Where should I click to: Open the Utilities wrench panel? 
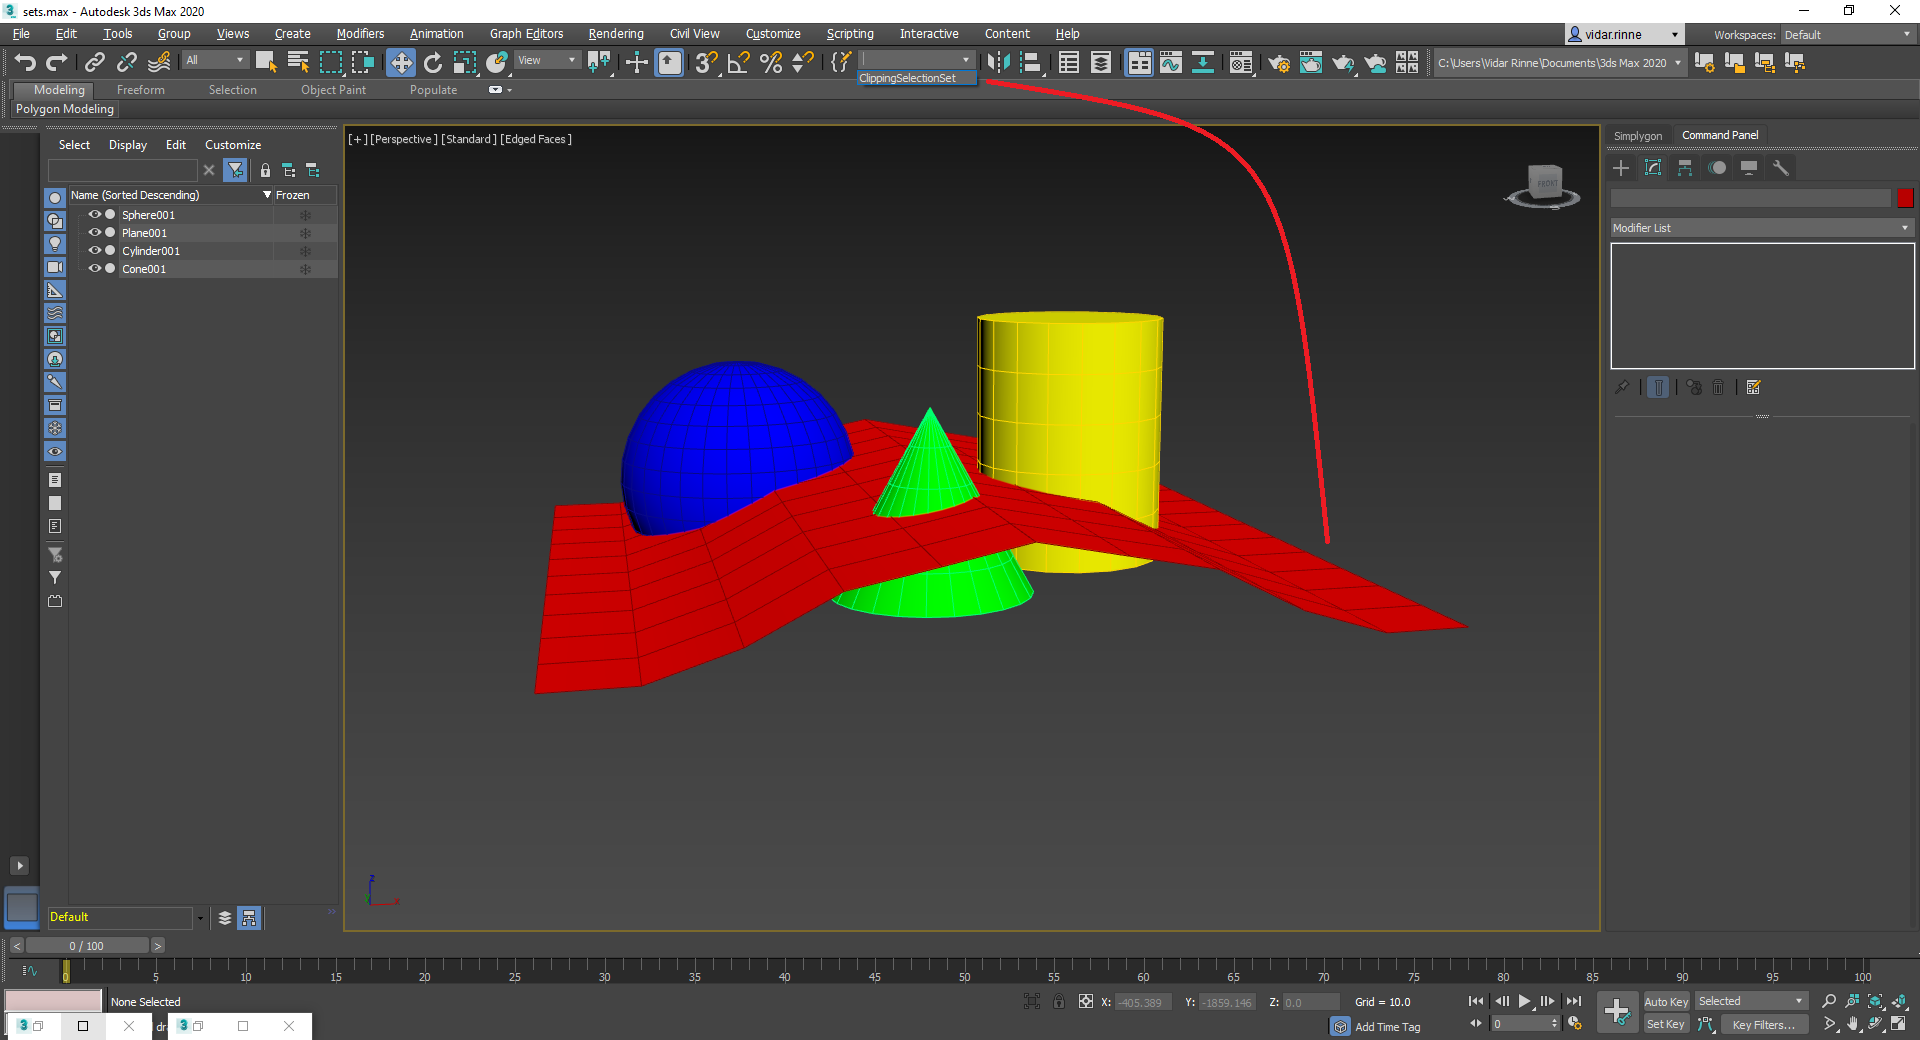(x=1781, y=168)
